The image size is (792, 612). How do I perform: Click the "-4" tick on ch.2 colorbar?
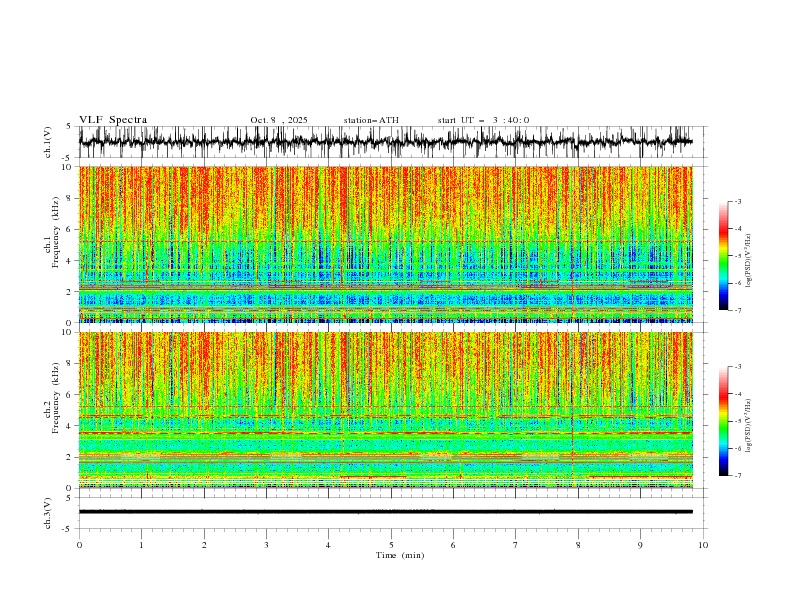pos(737,394)
